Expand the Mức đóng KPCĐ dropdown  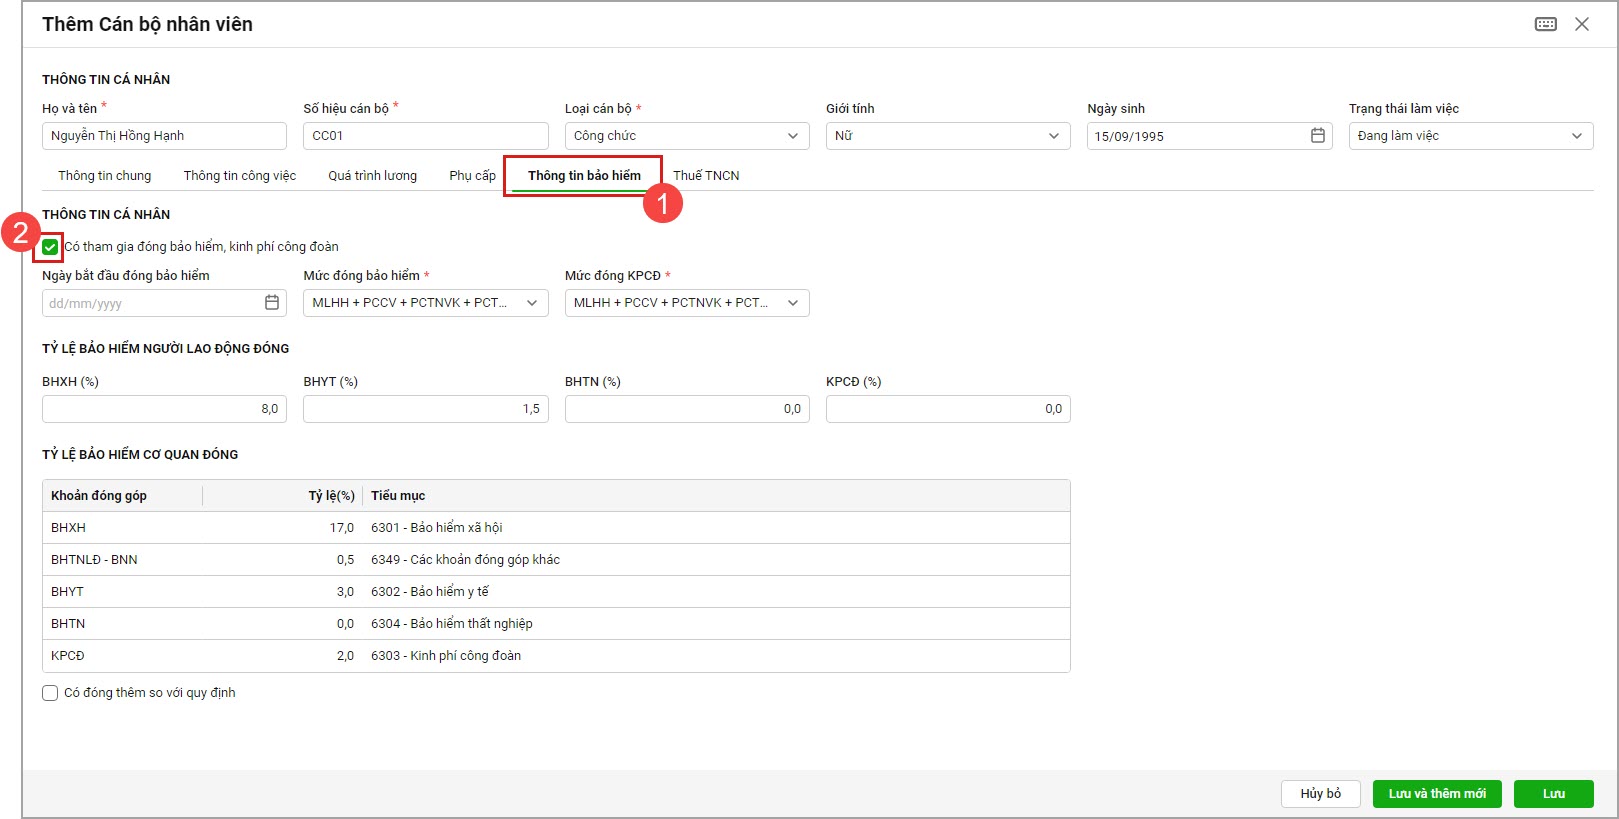click(x=792, y=303)
